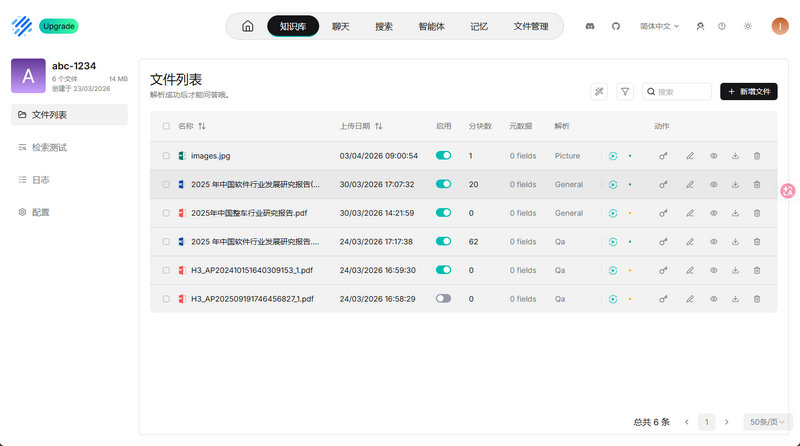Image resolution: width=800 pixels, height=446 pixels.
Task: Open 2025年中国整车行业研究报告.pdf by name
Action: pos(249,213)
